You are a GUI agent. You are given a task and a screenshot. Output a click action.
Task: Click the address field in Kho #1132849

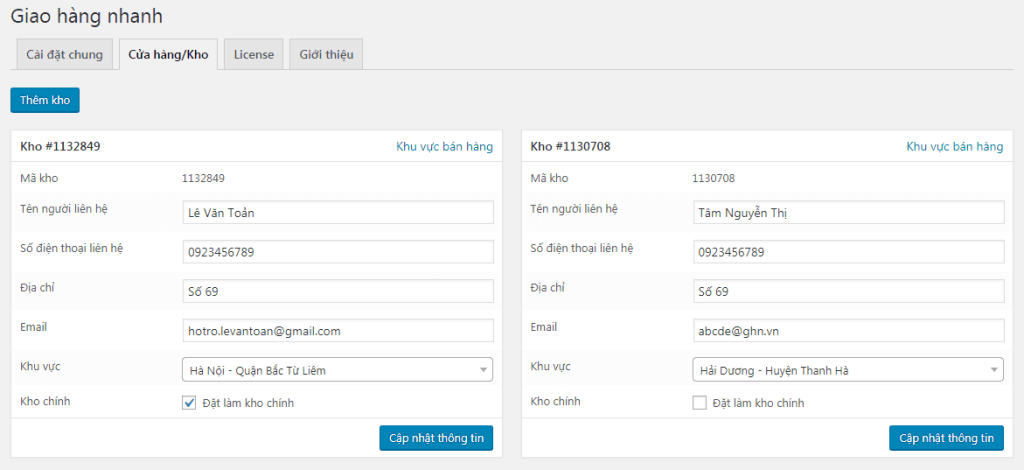(338, 291)
